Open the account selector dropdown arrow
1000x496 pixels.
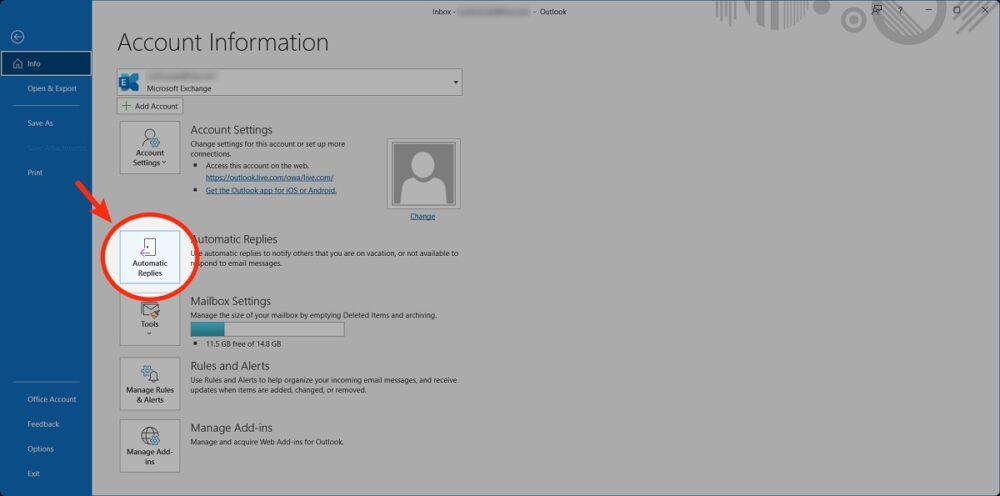(x=456, y=82)
